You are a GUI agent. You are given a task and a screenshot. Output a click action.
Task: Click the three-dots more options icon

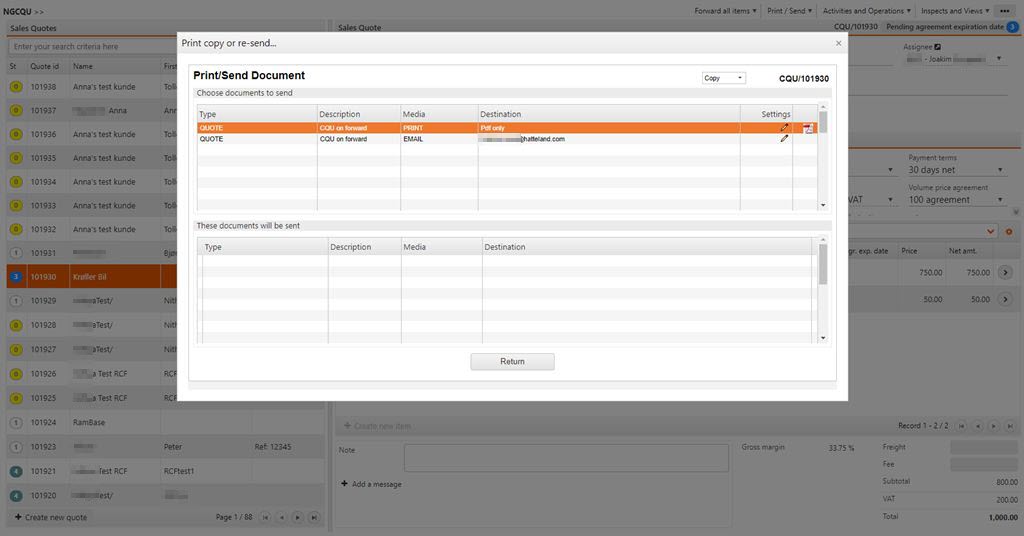point(1004,11)
